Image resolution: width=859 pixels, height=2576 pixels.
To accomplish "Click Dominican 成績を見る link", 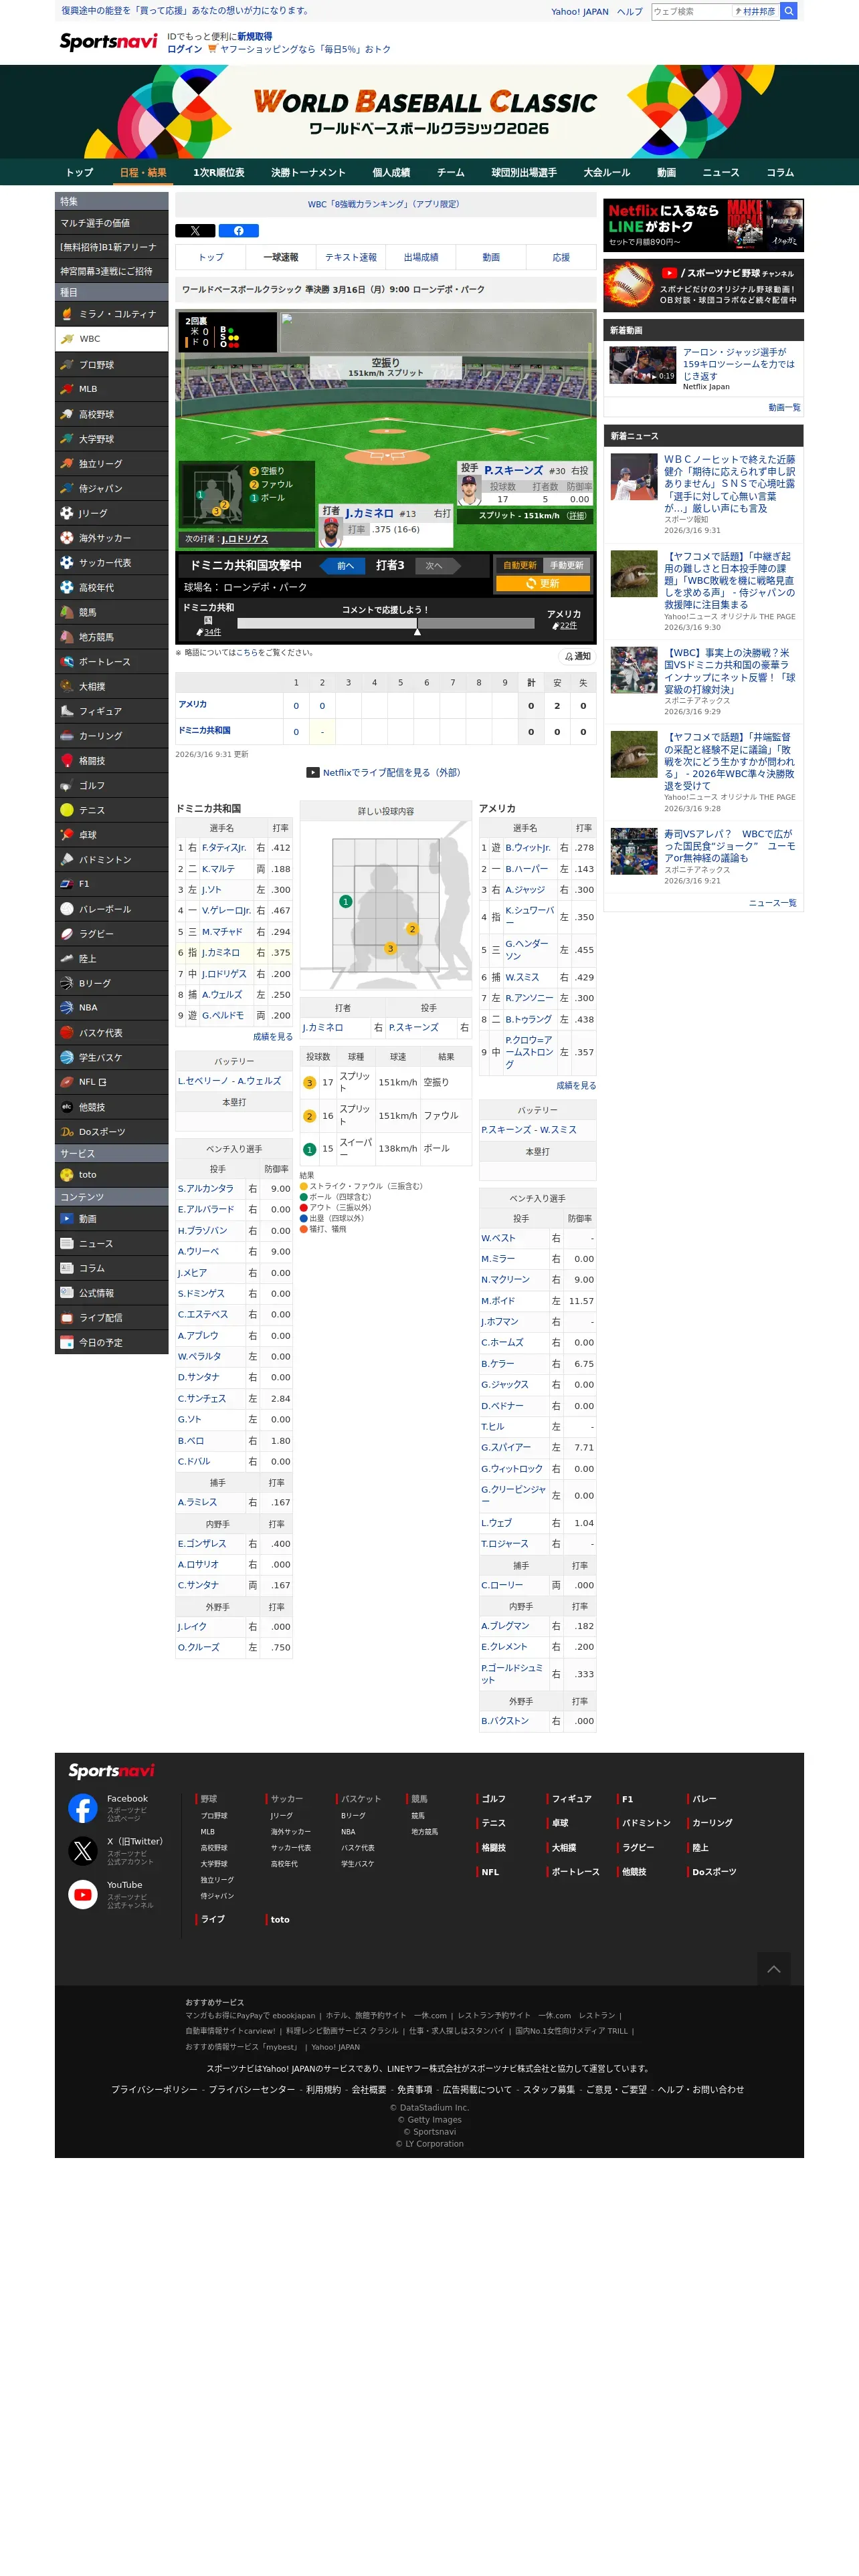I will 272,1037.
